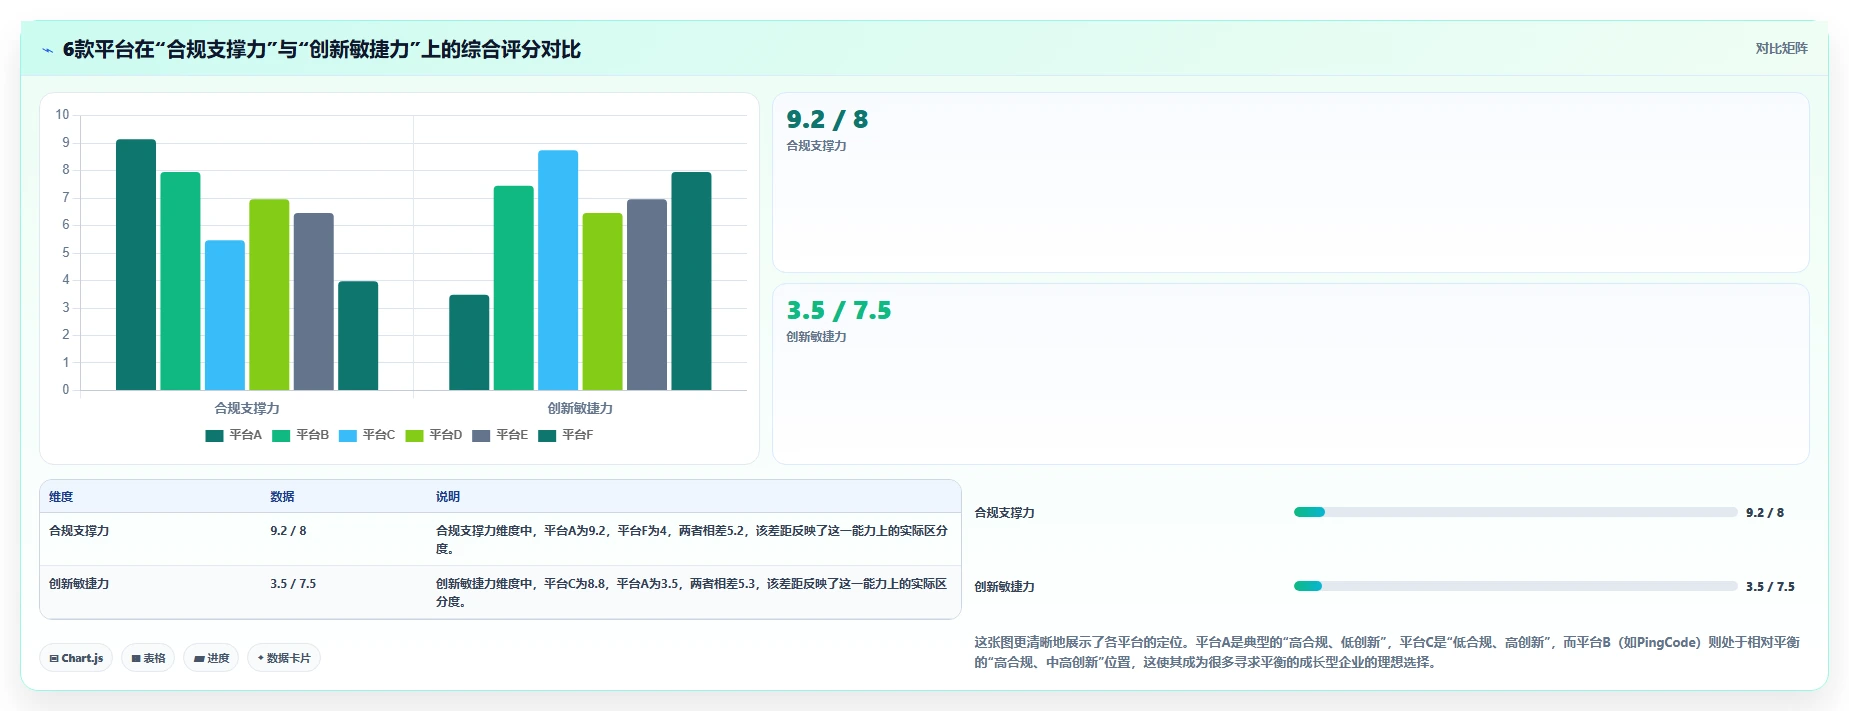This screenshot has width=1849, height=711.
Task: Click the summary paragraph mentioning PingCode
Action: pyautogui.click(x=1387, y=652)
